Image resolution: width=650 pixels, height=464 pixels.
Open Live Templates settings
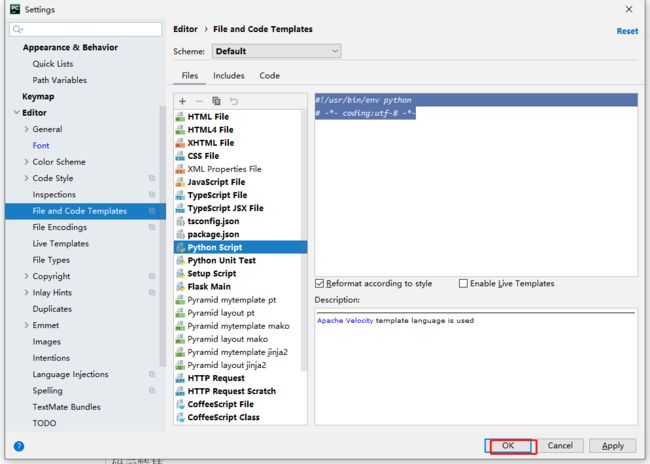61,244
